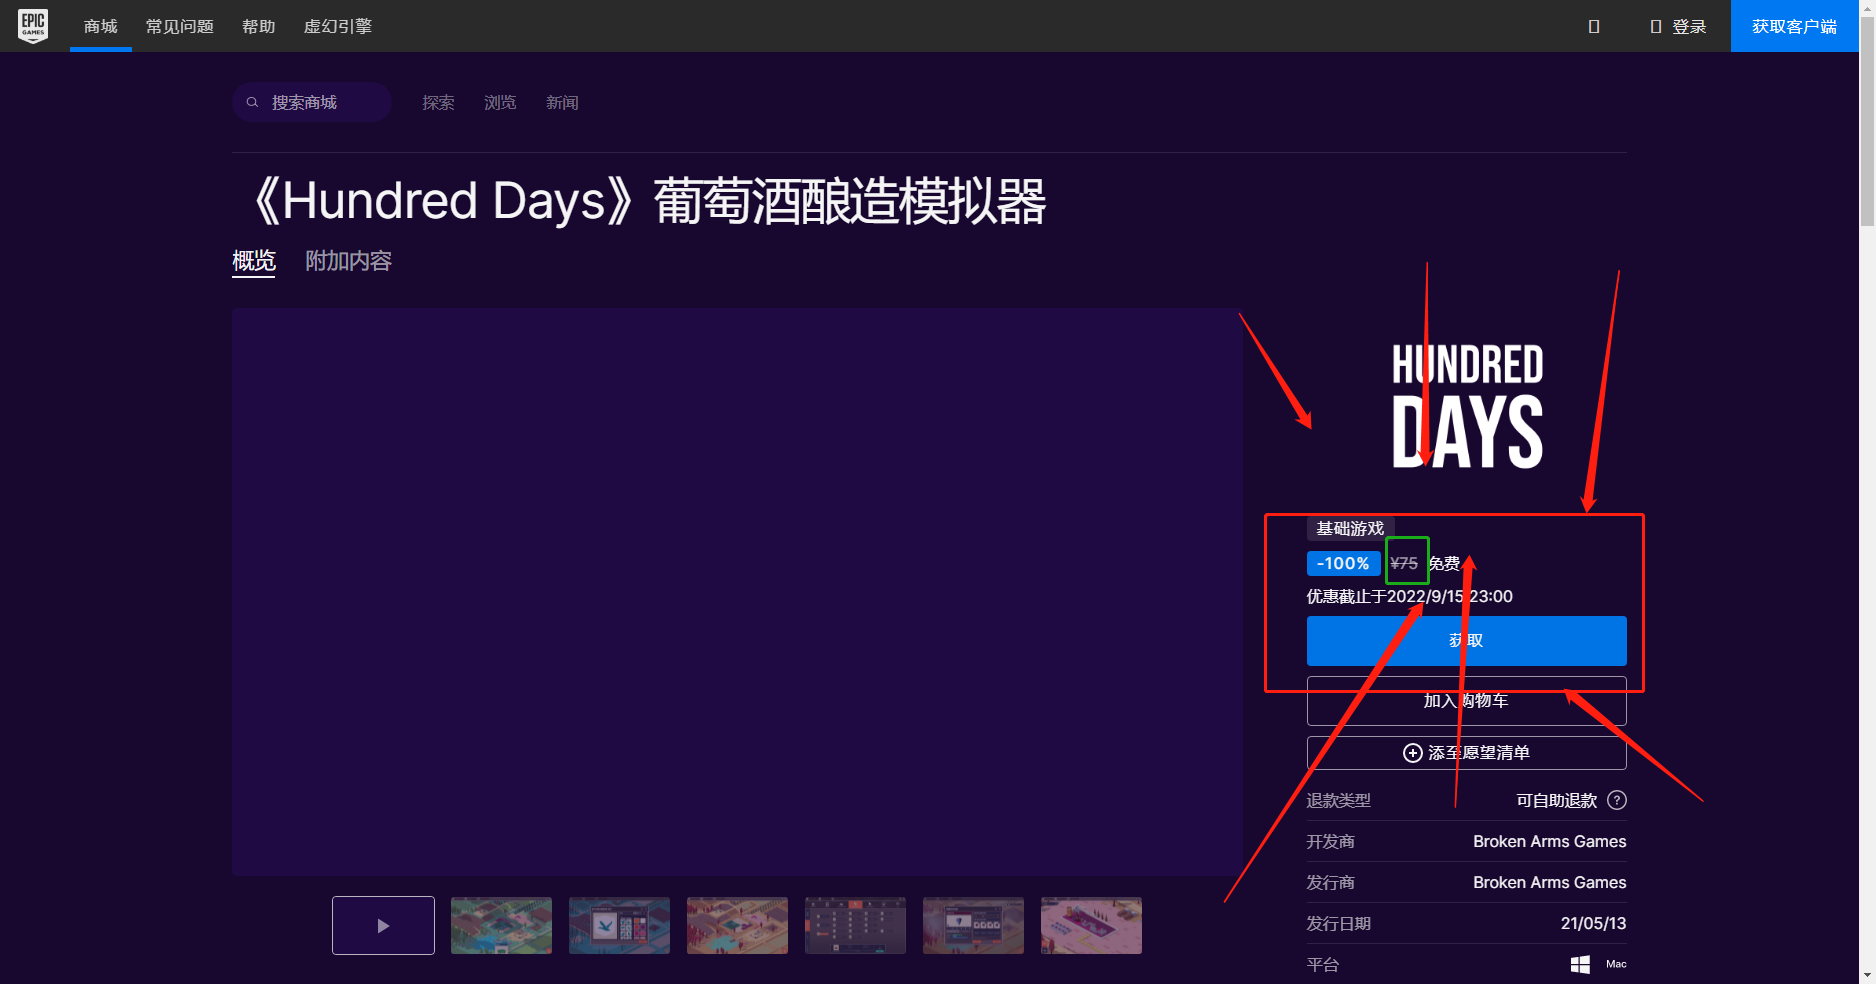Screen dimensions: 1876x984
Task: Switch to the 附加内容 tab
Action: click(348, 261)
